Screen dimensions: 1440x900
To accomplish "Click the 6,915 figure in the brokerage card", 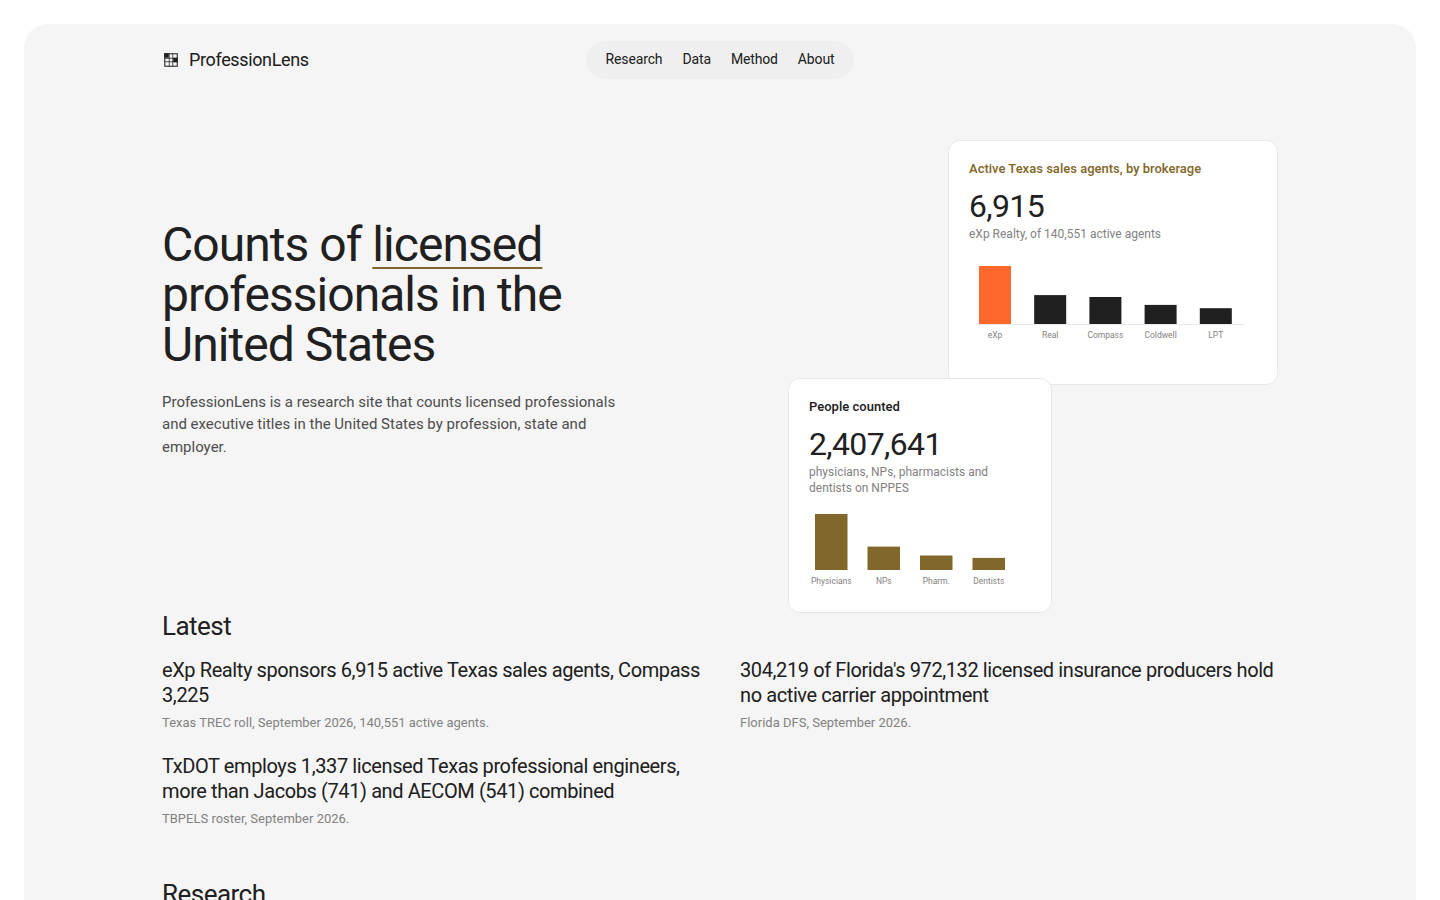I will [x=1007, y=206].
